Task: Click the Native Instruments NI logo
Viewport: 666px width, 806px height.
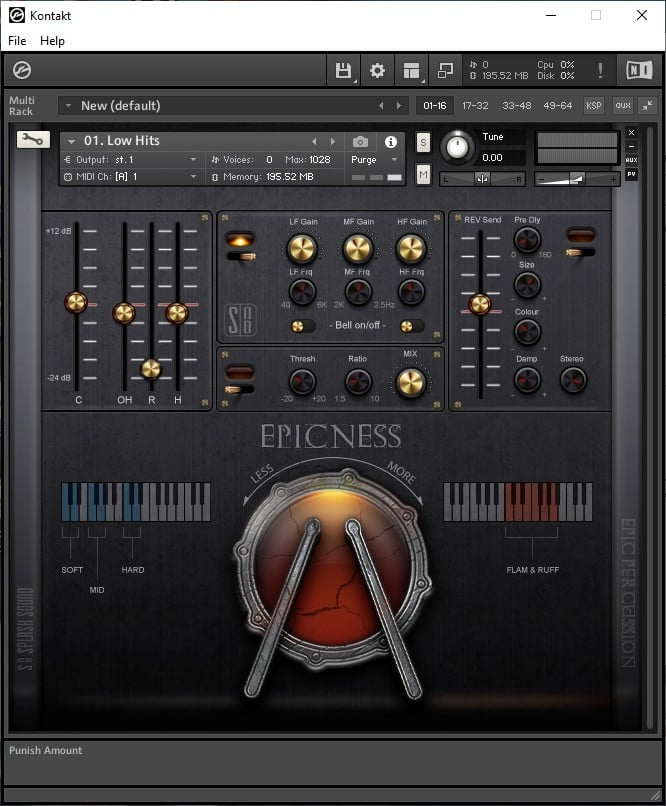Action: 639,70
